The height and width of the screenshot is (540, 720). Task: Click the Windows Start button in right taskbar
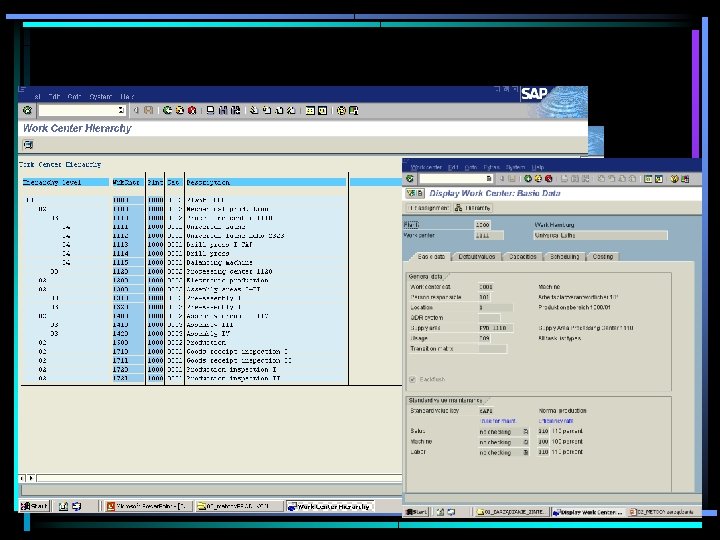[418, 512]
